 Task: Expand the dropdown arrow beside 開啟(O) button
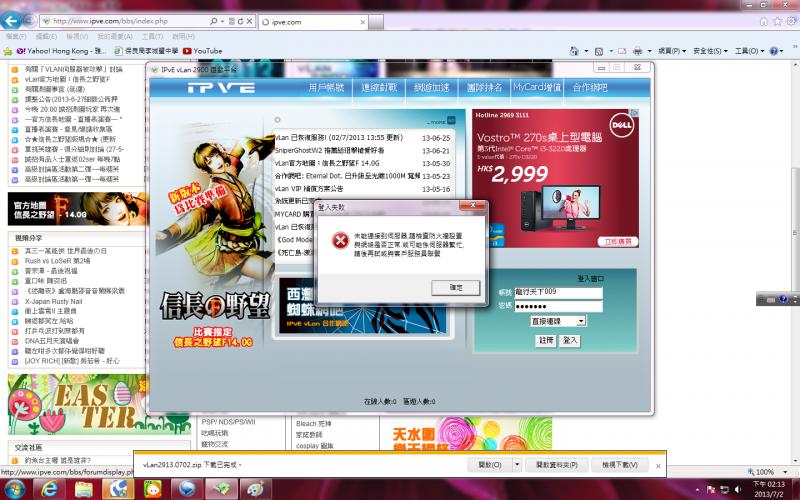(517, 465)
